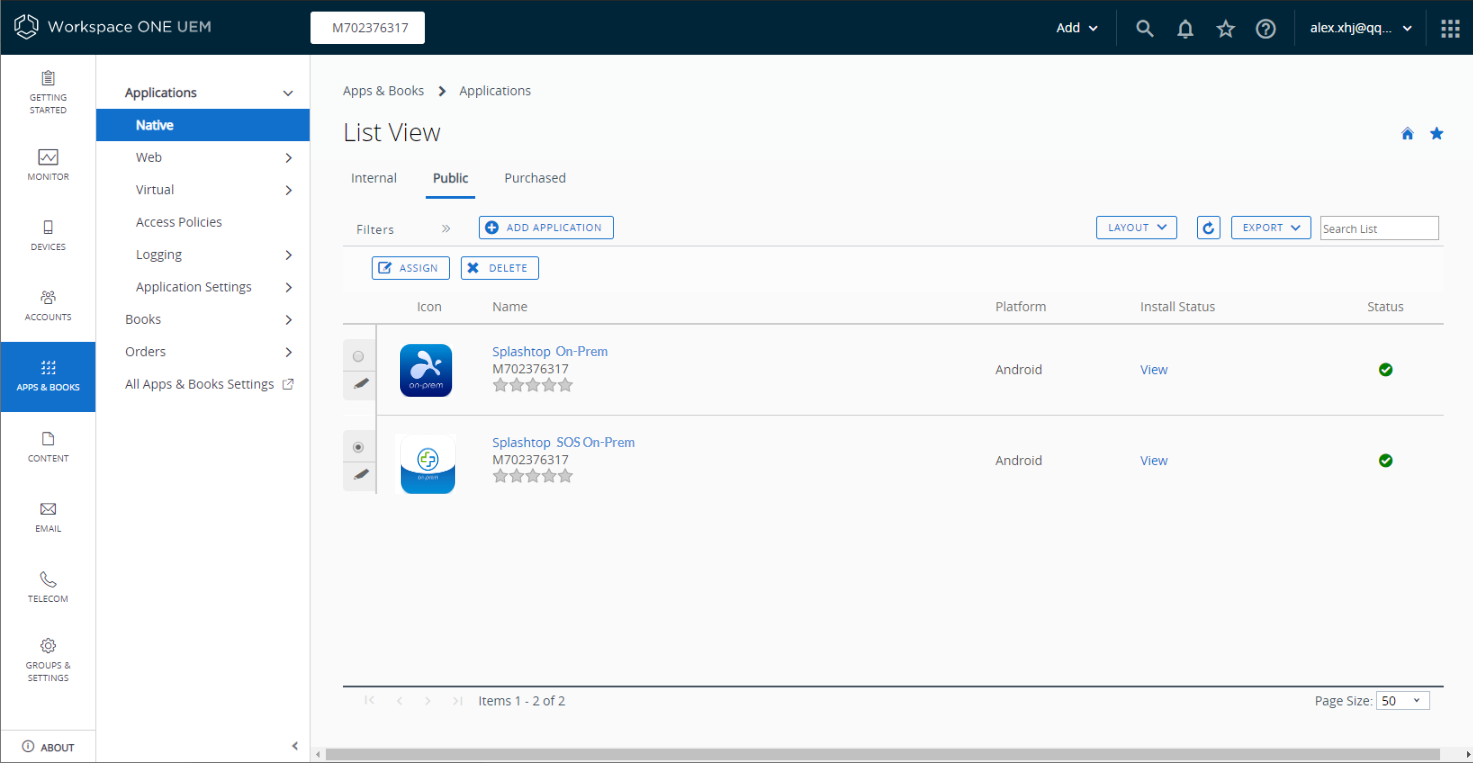The height and width of the screenshot is (764, 1473).
Task: Open the Telecom section icon
Action: coord(48,579)
